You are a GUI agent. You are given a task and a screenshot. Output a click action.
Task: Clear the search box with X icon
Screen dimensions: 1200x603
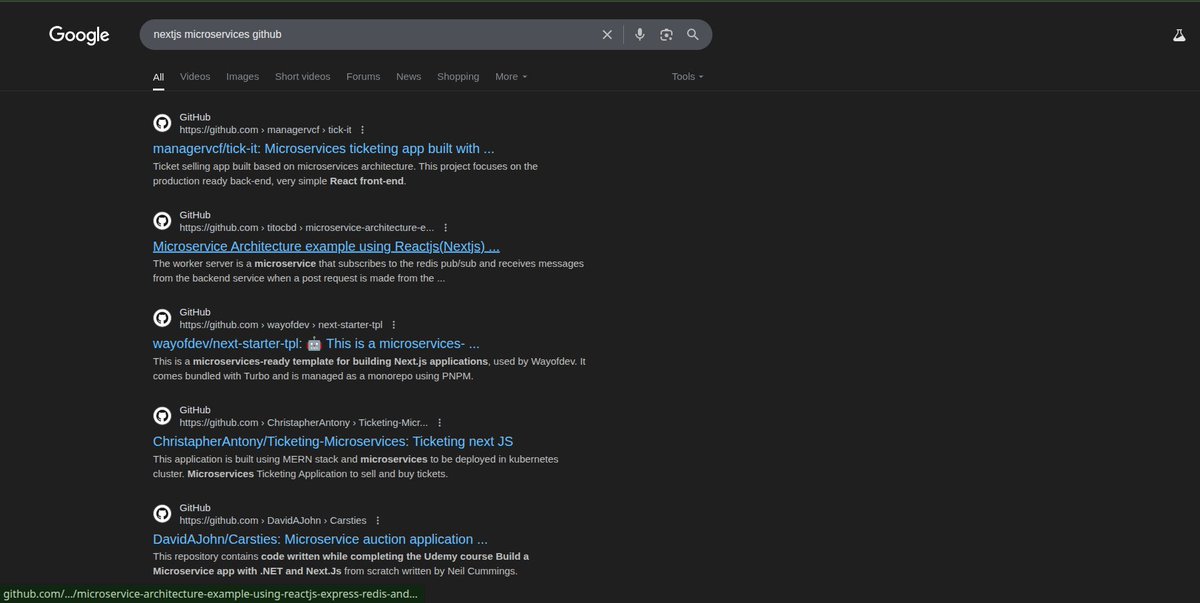607,34
